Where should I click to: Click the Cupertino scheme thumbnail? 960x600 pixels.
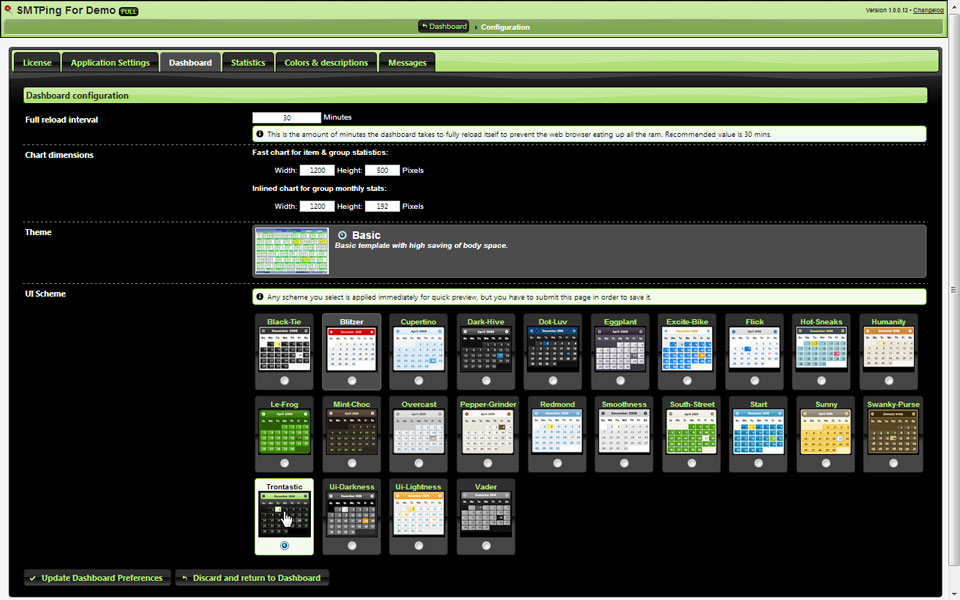pyautogui.click(x=418, y=350)
